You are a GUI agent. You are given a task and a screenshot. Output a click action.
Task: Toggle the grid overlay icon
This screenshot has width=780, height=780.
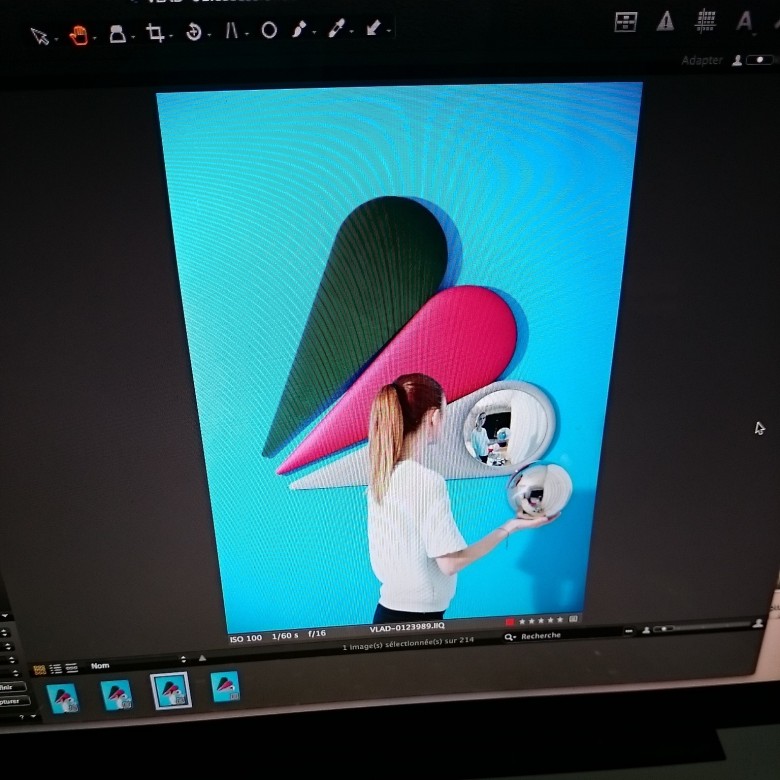coord(705,21)
